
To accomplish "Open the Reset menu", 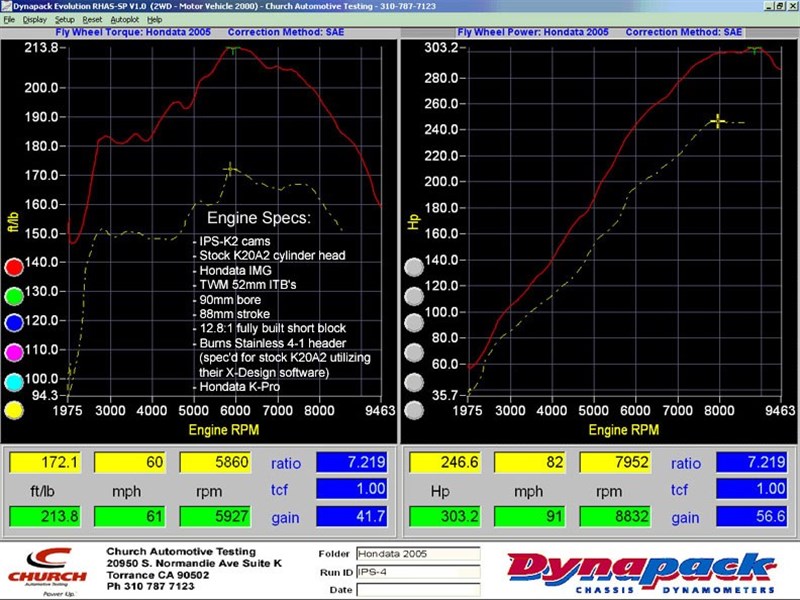I will [x=92, y=19].
